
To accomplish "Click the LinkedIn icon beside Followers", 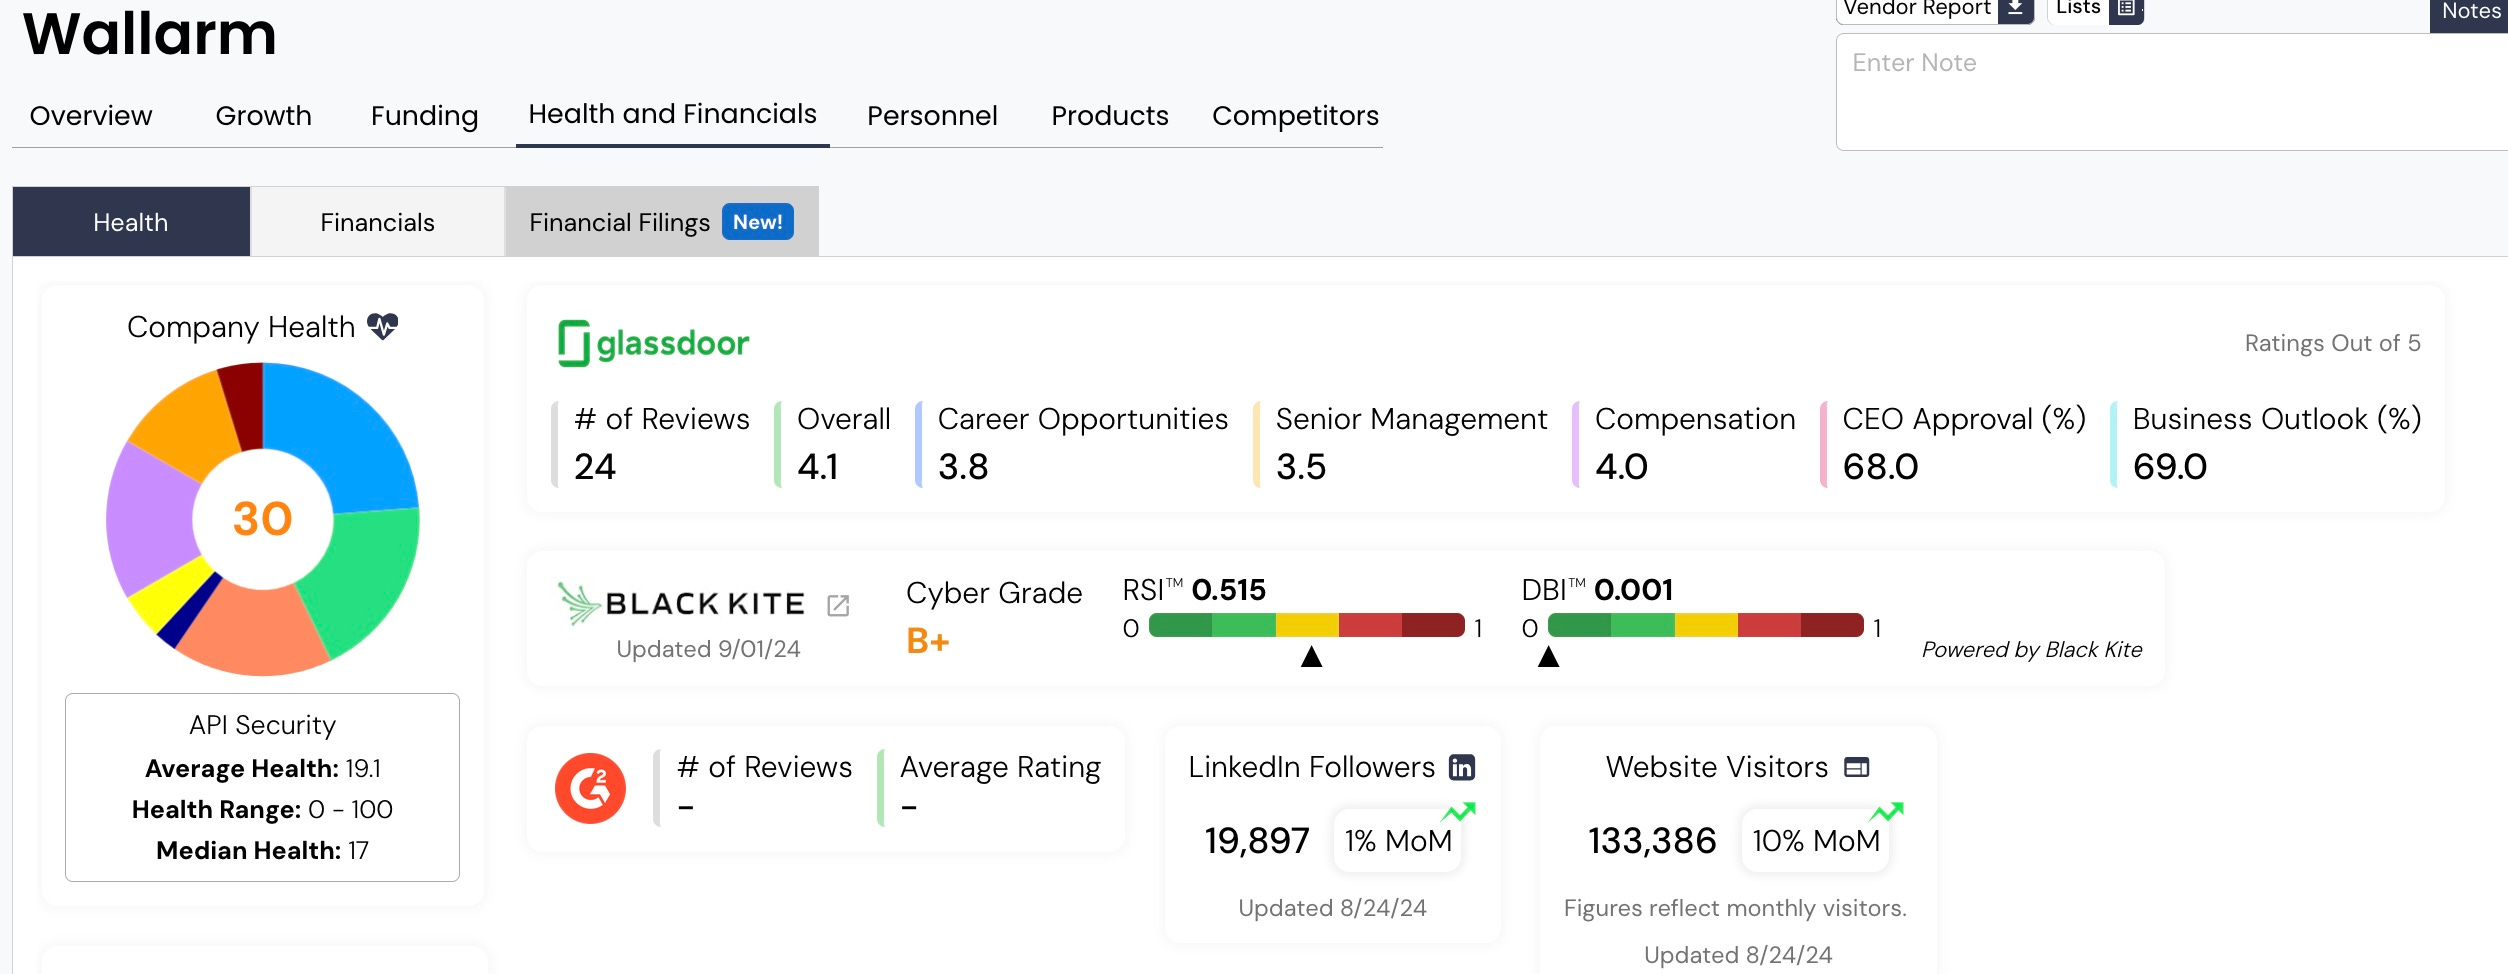I will [x=1462, y=767].
